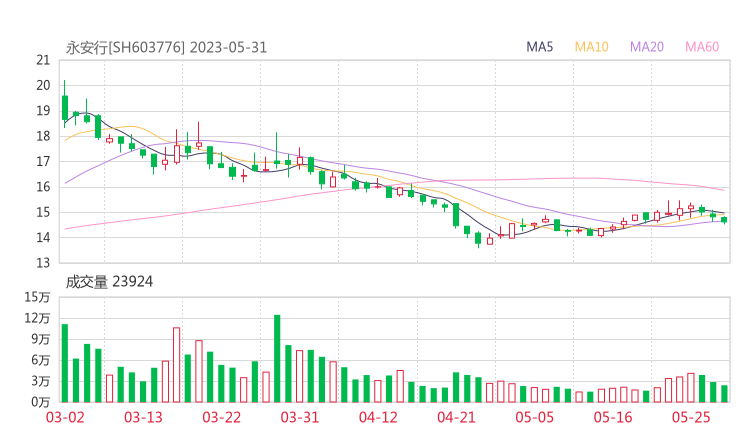Click the price axis value 17

(43, 161)
